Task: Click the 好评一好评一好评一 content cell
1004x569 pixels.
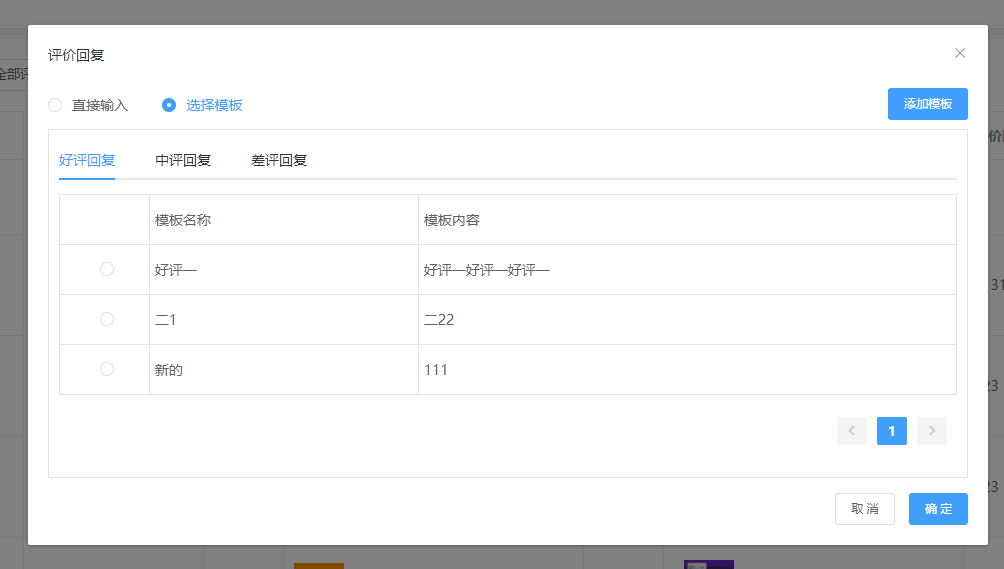Action: [x=487, y=270]
